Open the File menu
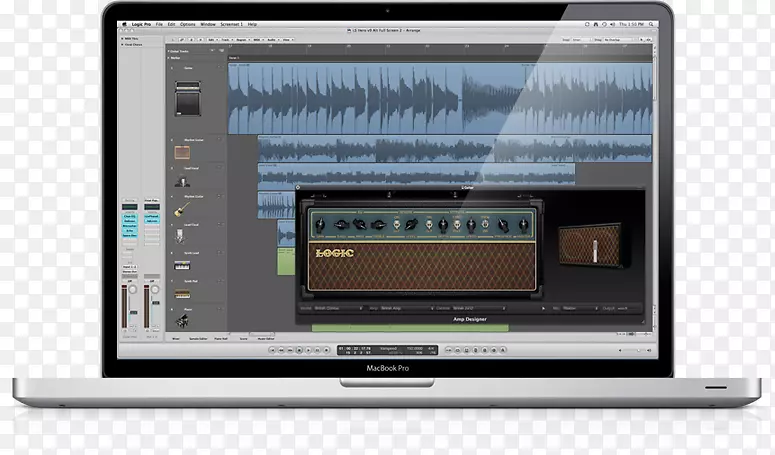 point(159,23)
